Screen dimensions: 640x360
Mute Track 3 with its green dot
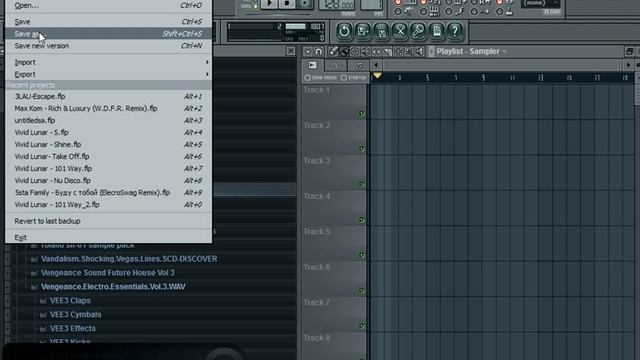361,184
